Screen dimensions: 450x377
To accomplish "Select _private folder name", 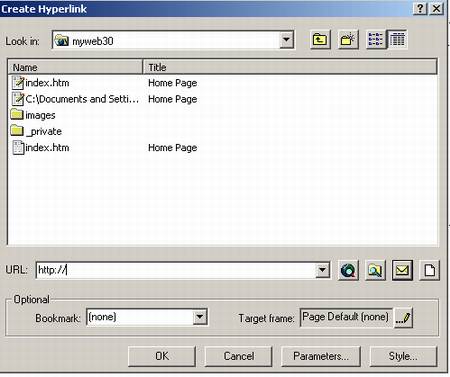I will point(44,132).
